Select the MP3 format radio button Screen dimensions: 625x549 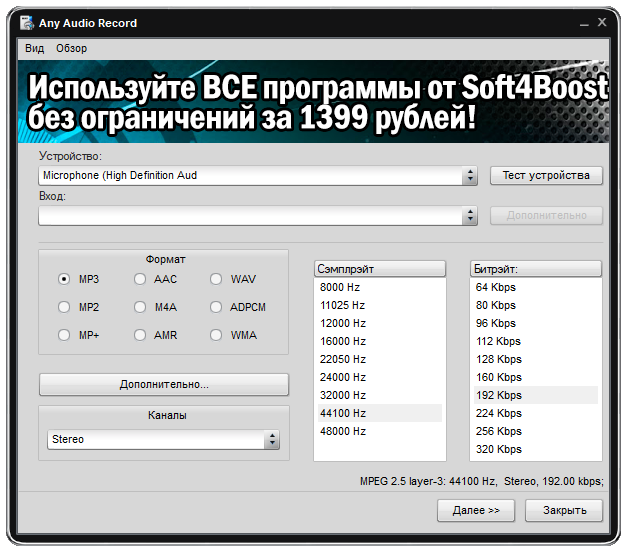pos(64,279)
